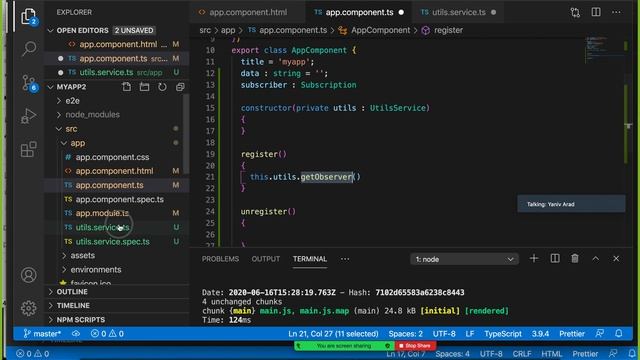This screenshot has height=360, width=640.
Task: Click the notifications bell in status bar
Action: pos(619,333)
